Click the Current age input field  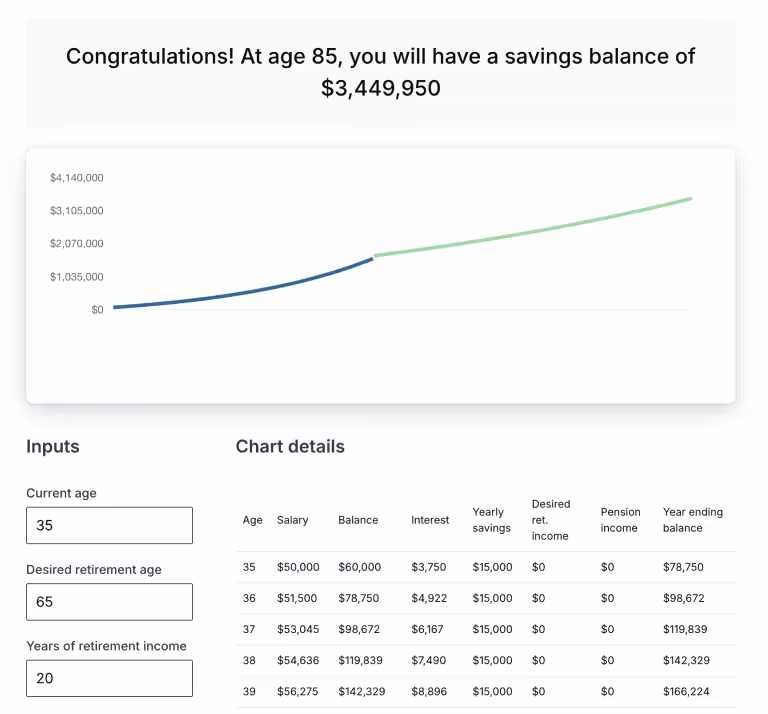109,525
